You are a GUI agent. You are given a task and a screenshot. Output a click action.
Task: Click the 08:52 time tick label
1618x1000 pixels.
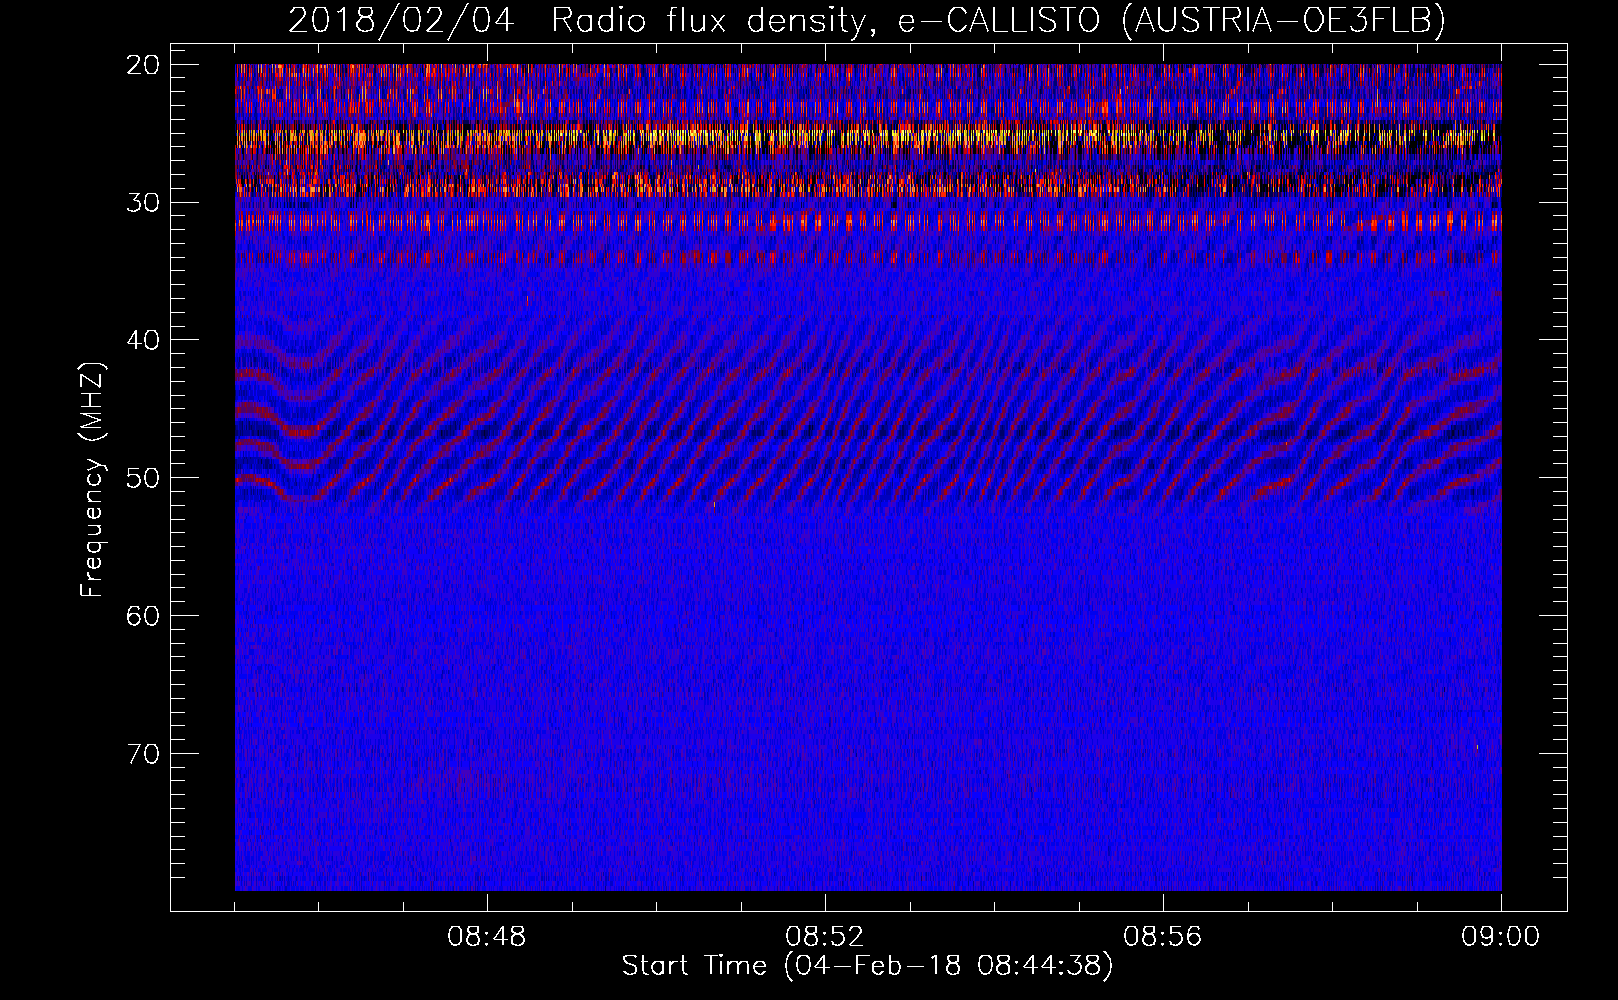[x=825, y=937]
